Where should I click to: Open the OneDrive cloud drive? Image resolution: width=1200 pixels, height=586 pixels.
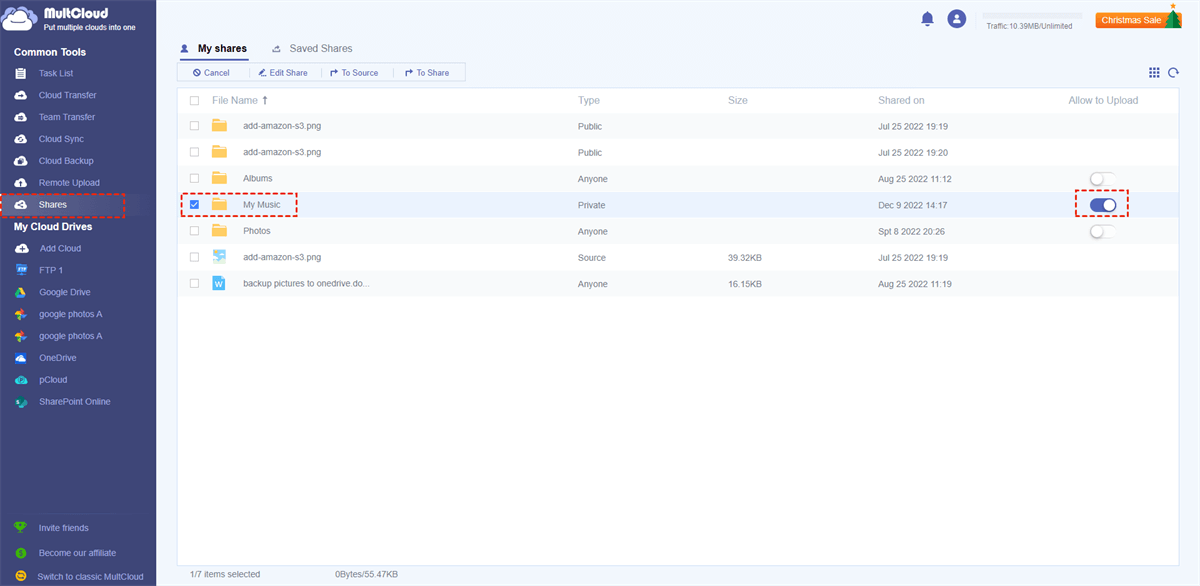pyautogui.click(x=57, y=358)
